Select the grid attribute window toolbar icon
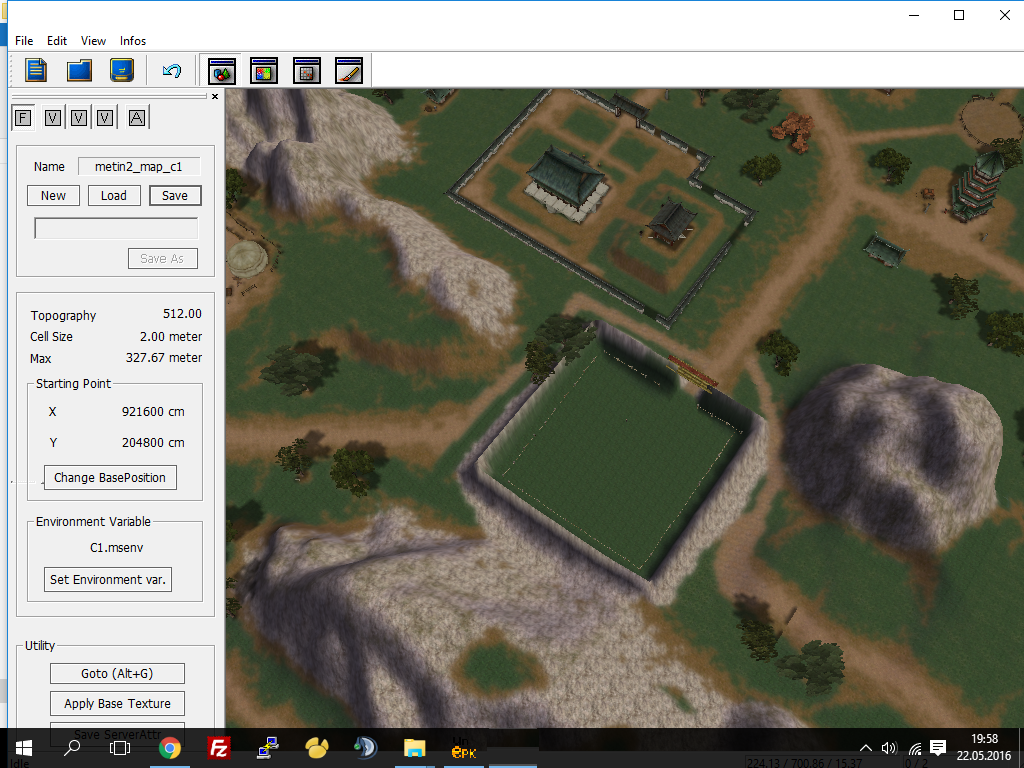The width and height of the screenshot is (1024, 768). (306, 71)
